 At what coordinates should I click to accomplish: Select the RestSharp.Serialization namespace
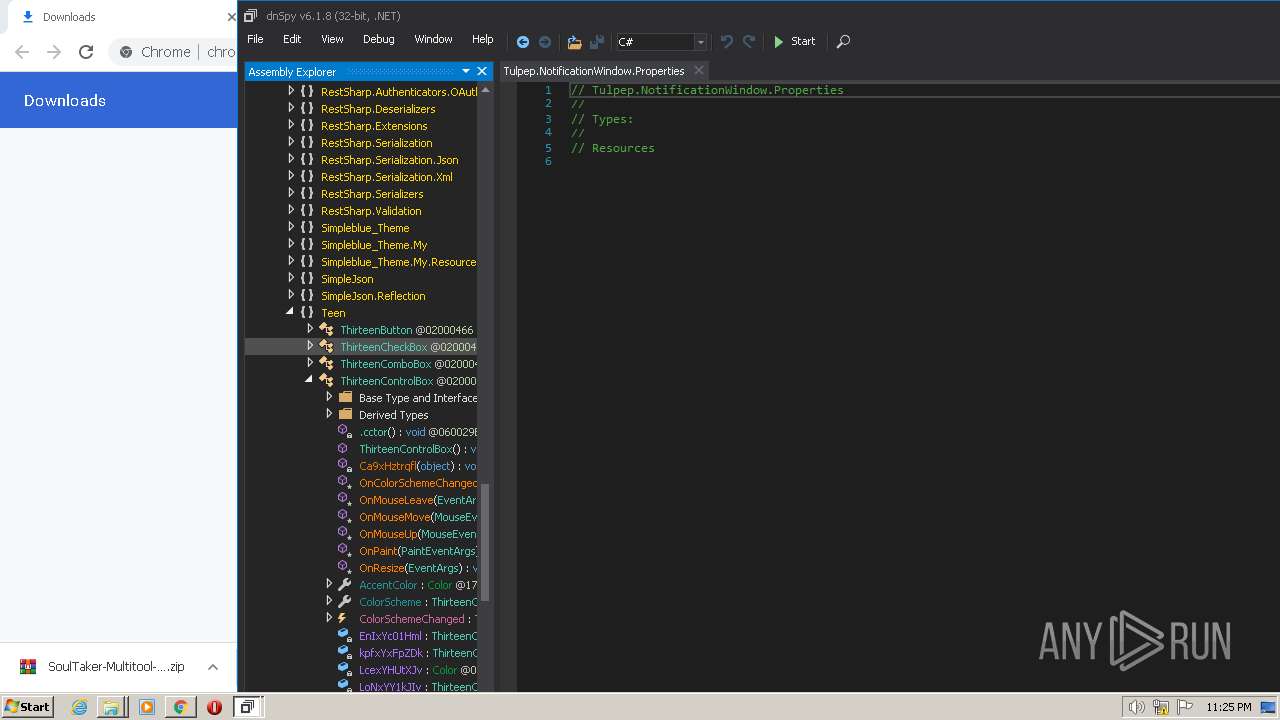click(376, 143)
